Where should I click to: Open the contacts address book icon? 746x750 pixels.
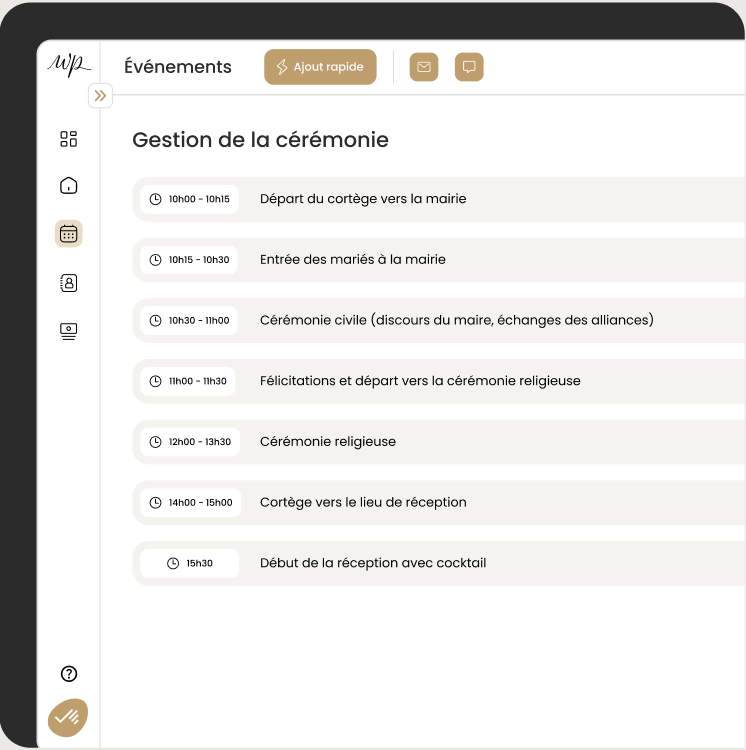click(68, 283)
